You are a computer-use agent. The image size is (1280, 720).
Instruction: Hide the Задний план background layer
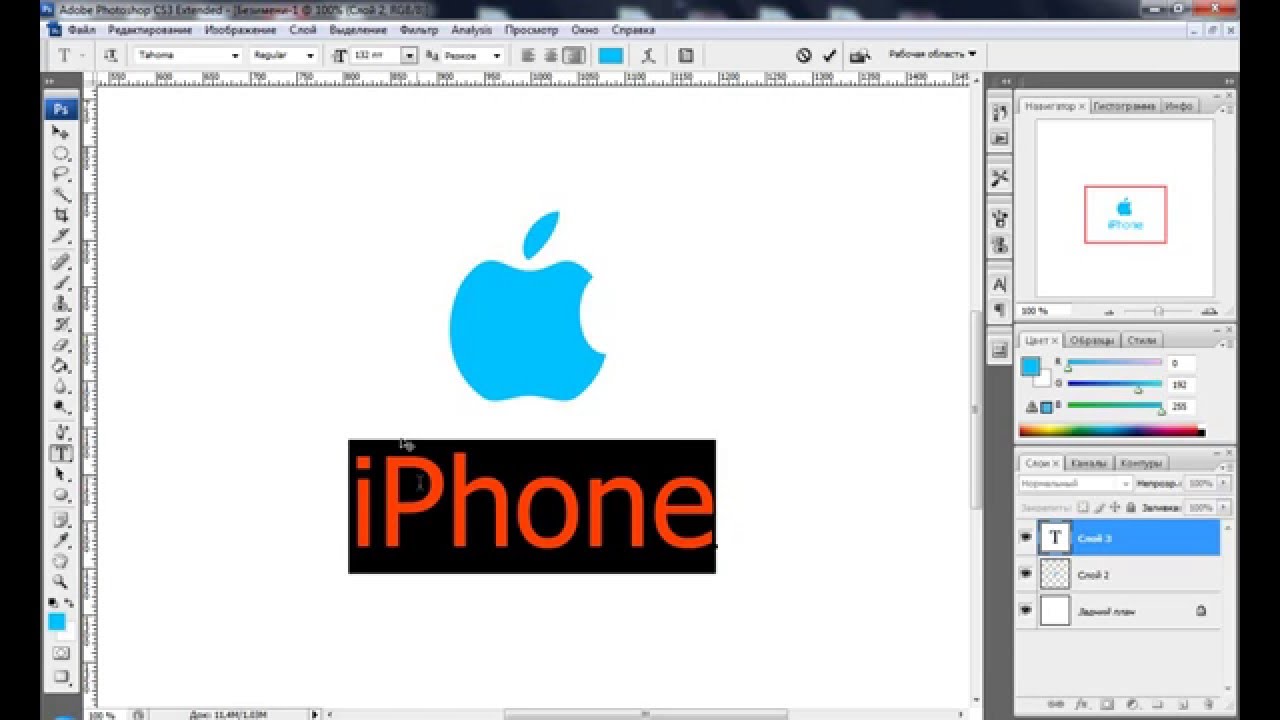click(x=1025, y=610)
